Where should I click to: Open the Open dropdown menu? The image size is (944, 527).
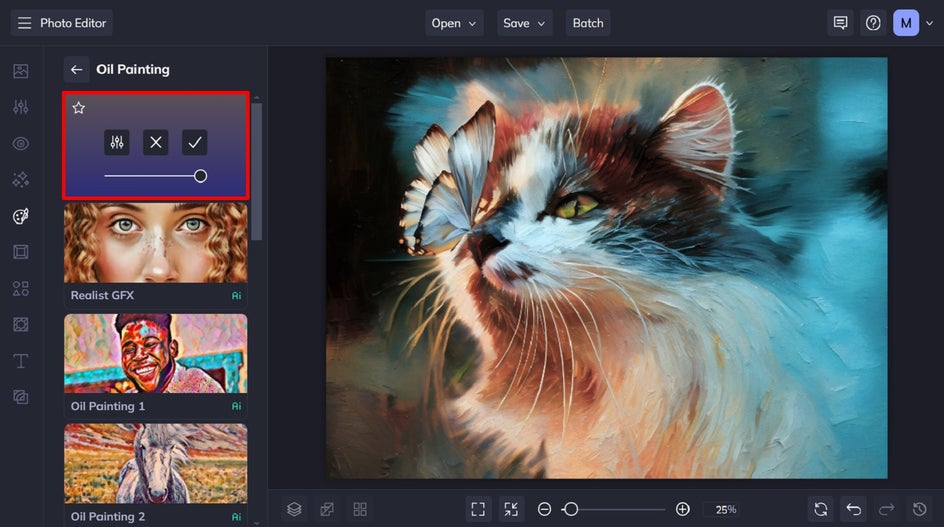pyautogui.click(x=454, y=23)
